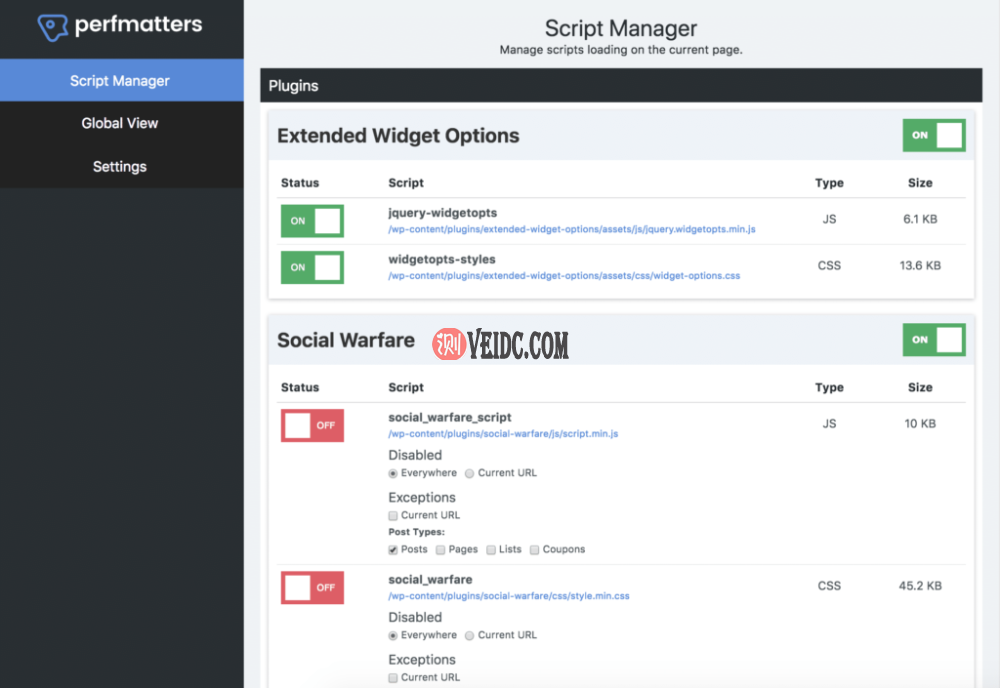Viewport: 1000px width, 688px height.
Task: Select Current URL radio for social_warfare_script
Action: 470,473
